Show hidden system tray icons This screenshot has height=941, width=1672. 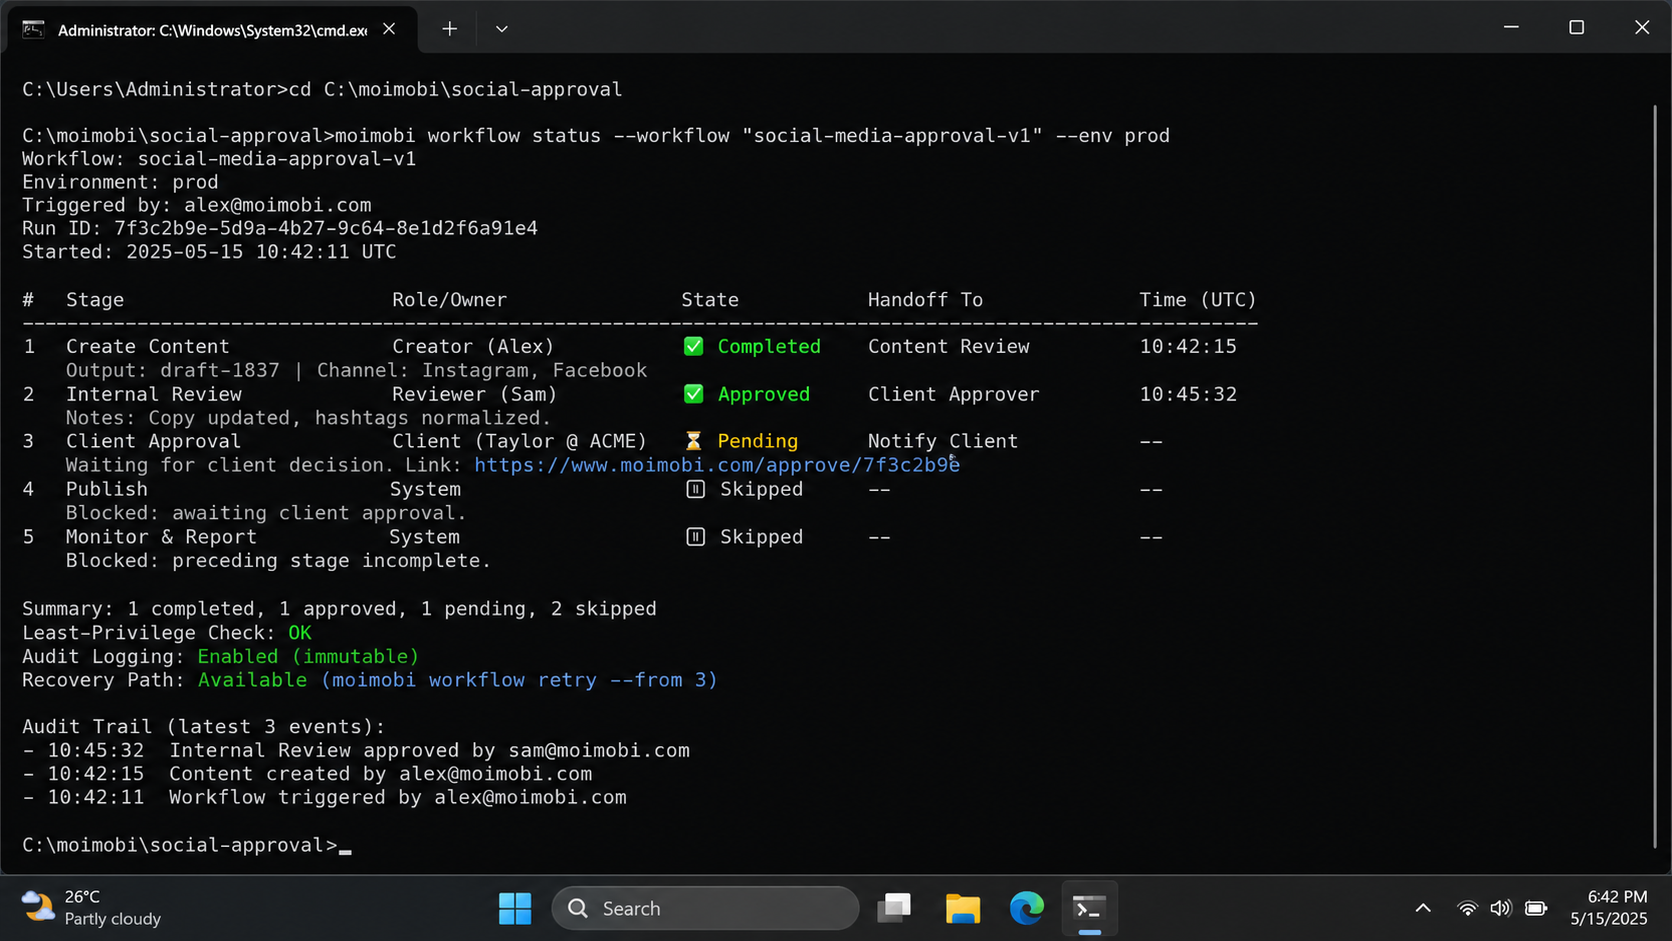pyautogui.click(x=1423, y=908)
